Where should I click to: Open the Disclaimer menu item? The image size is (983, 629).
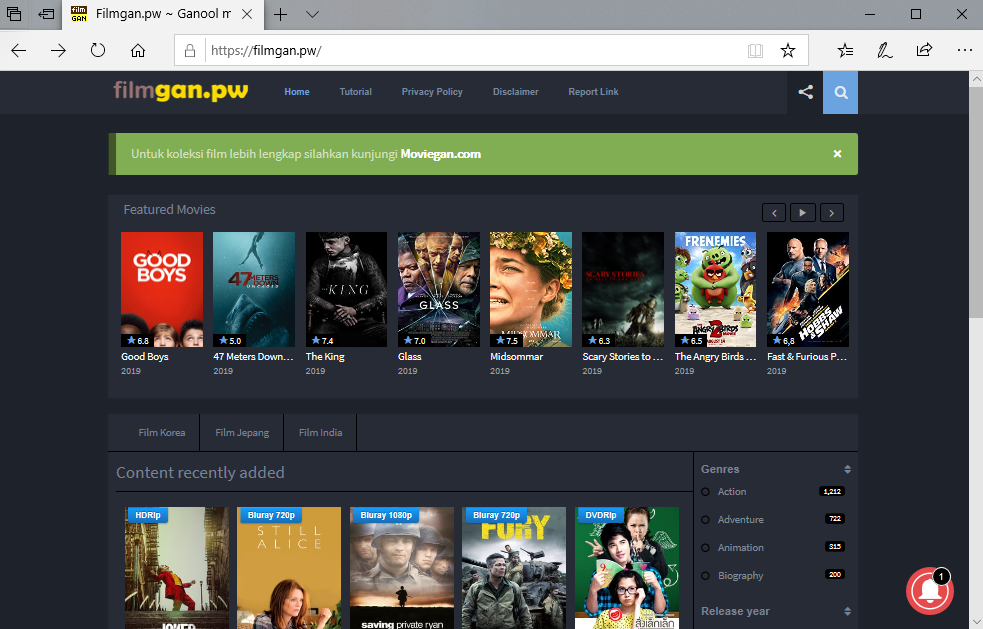click(515, 92)
